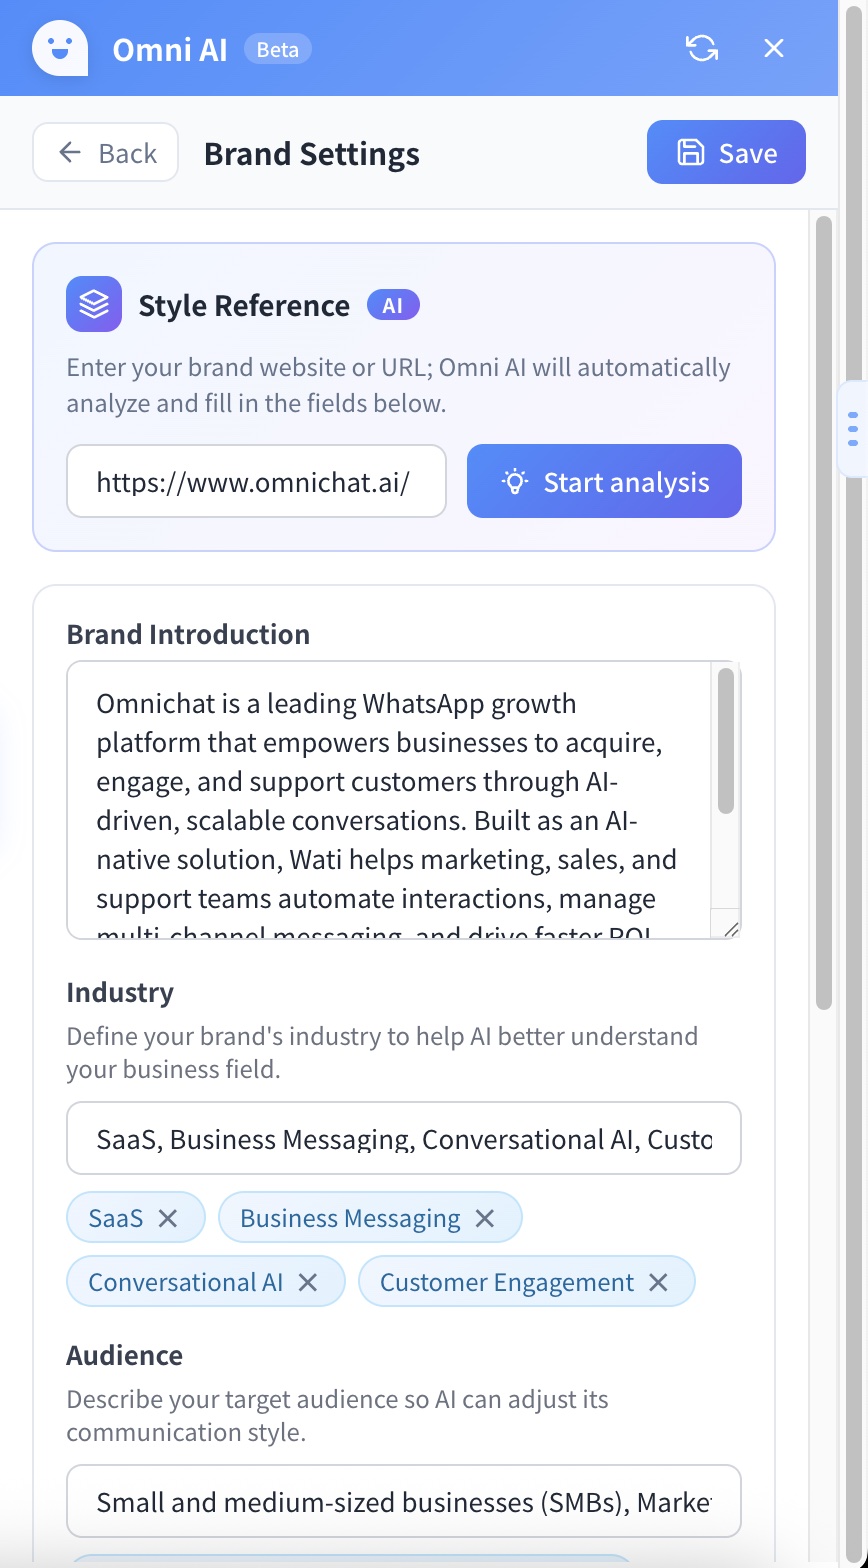This screenshot has width=868, height=1568.
Task: Click the Omni AI smiley logo
Action: pyautogui.click(x=60, y=48)
